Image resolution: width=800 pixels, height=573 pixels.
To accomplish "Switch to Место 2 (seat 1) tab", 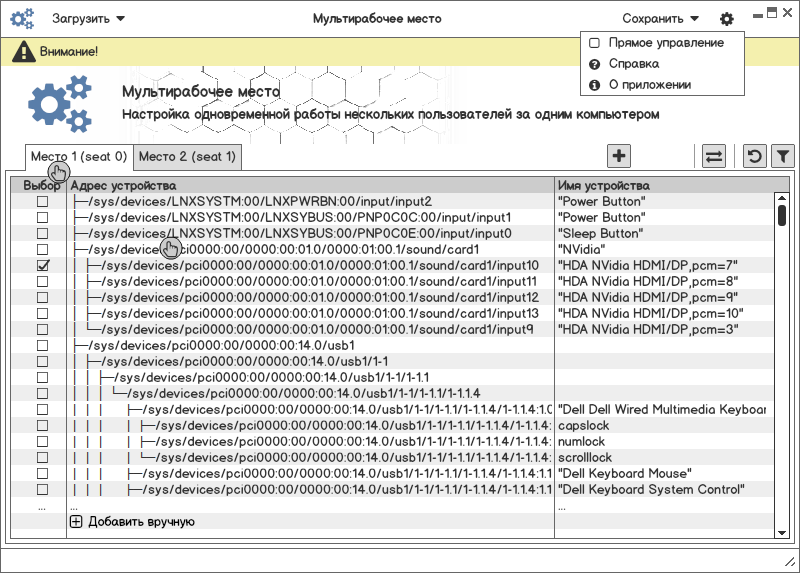I will [187, 157].
